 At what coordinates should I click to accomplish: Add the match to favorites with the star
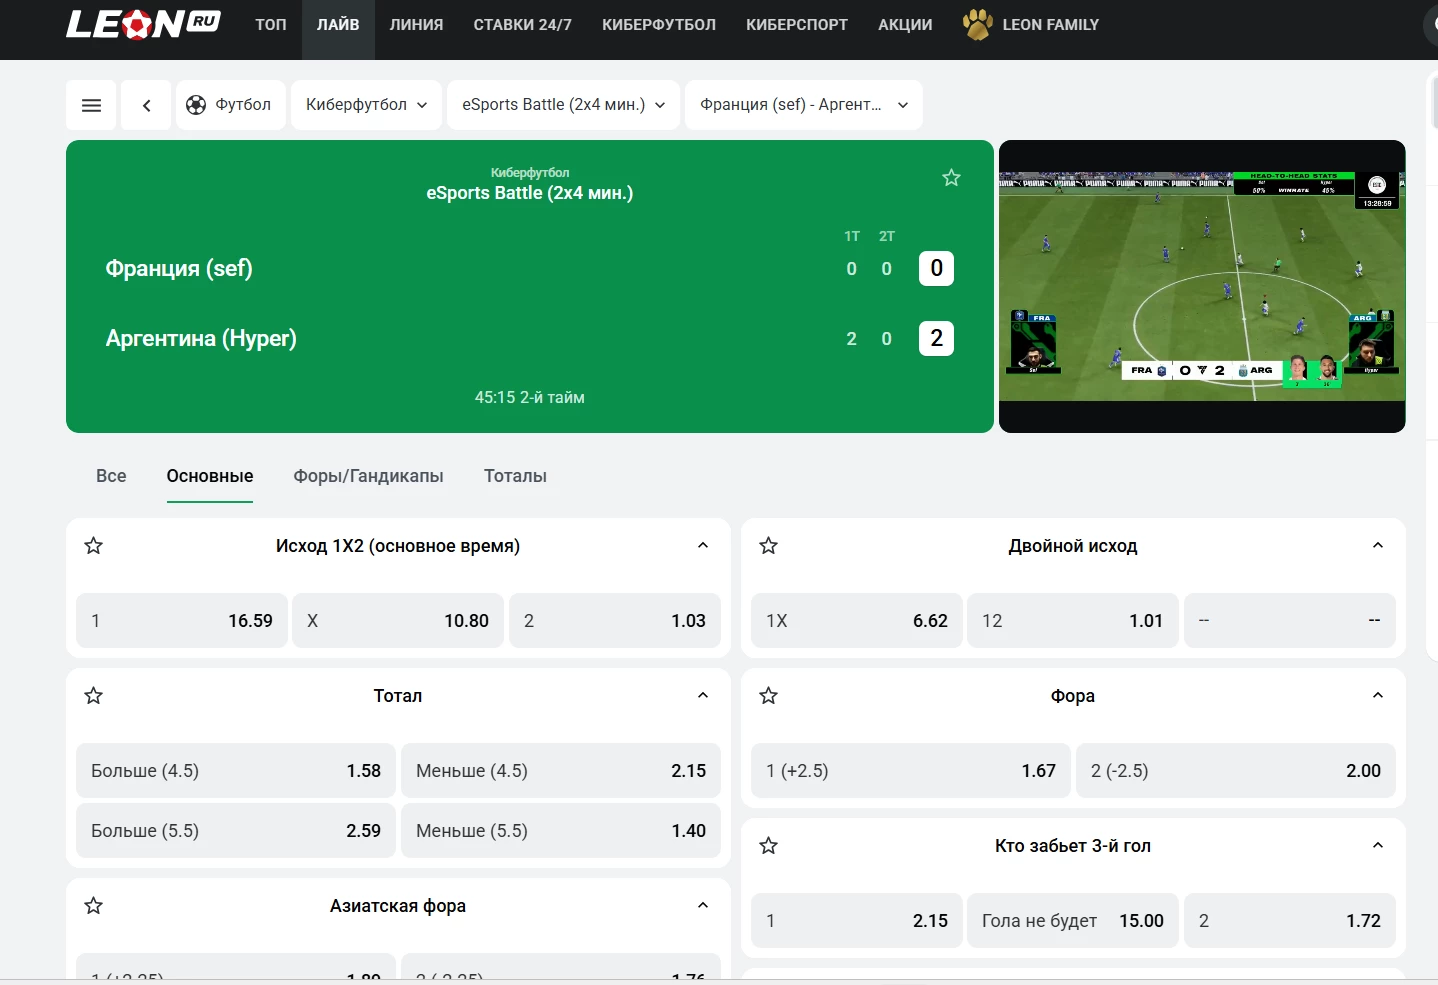(951, 178)
